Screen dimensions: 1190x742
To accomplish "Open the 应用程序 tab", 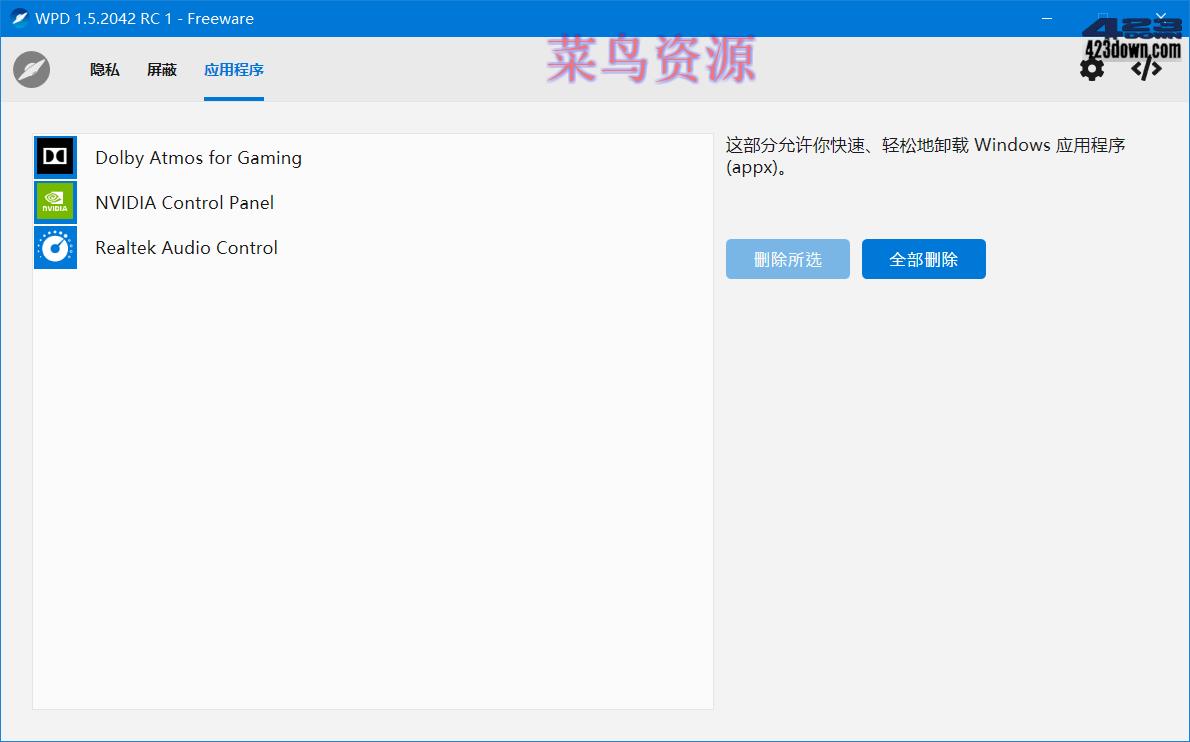I will point(233,69).
